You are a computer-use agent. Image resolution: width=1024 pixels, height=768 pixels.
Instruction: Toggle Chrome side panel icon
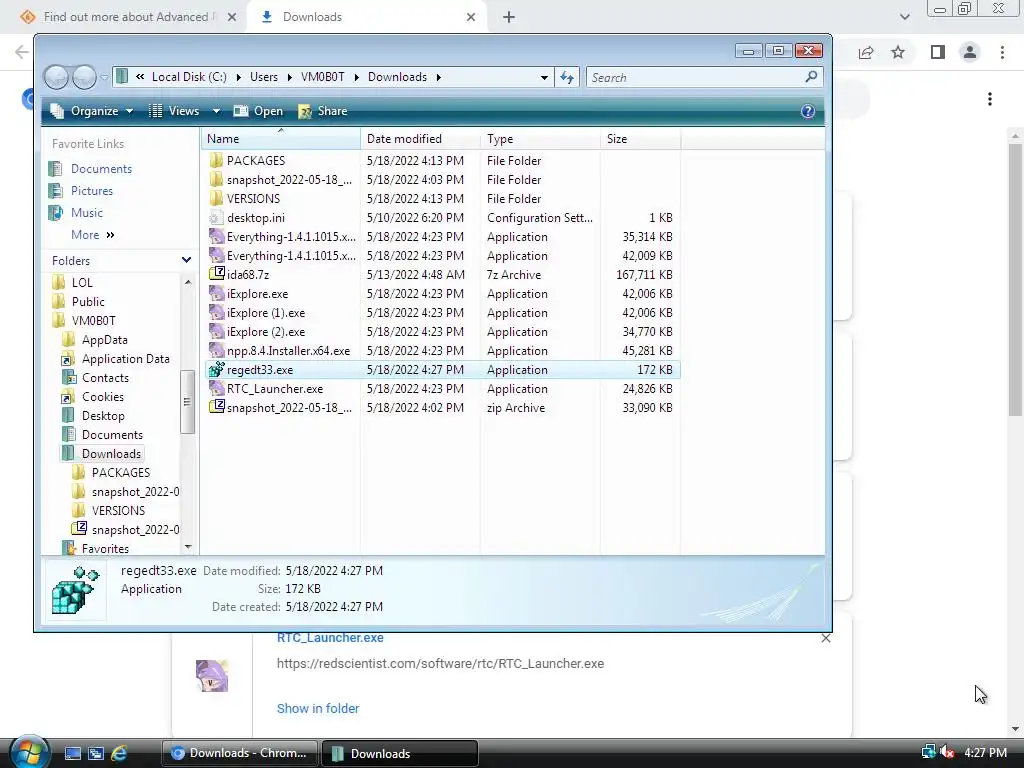(938, 52)
